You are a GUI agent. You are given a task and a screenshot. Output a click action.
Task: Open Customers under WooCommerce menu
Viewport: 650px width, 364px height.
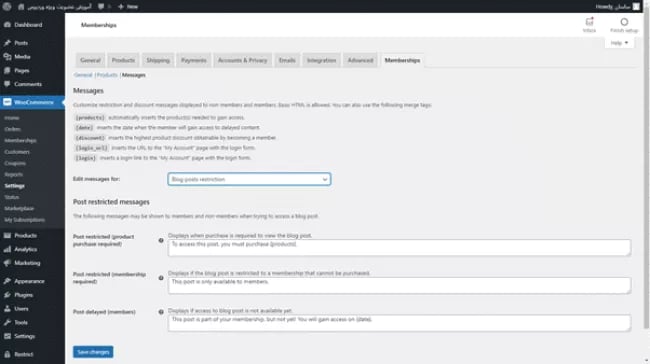tap(17, 152)
